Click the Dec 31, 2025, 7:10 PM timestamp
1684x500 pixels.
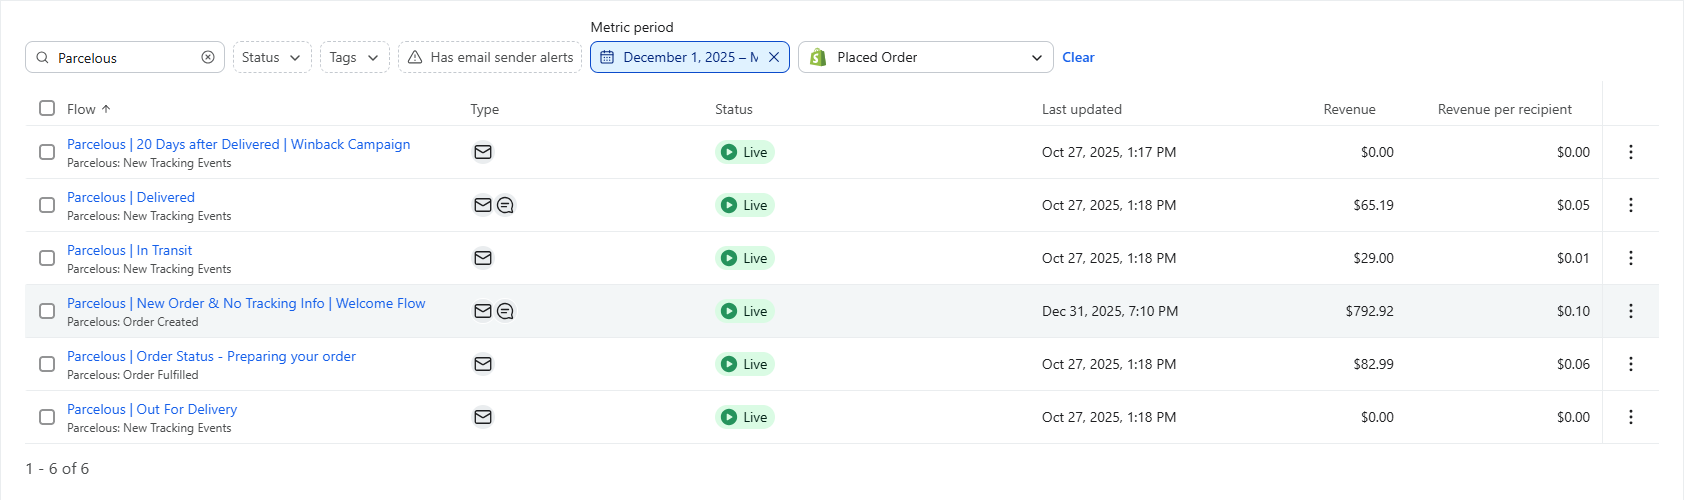(x=1110, y=311)
